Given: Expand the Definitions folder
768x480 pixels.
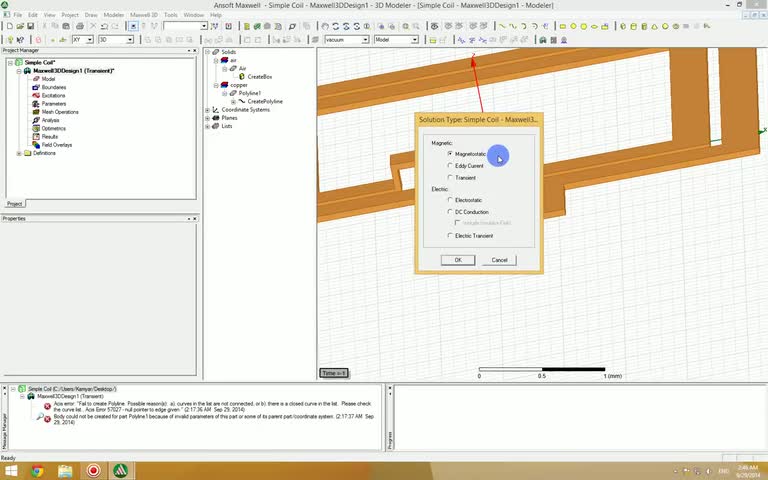Looking at the screenshot, I should (x=19, y=153).
